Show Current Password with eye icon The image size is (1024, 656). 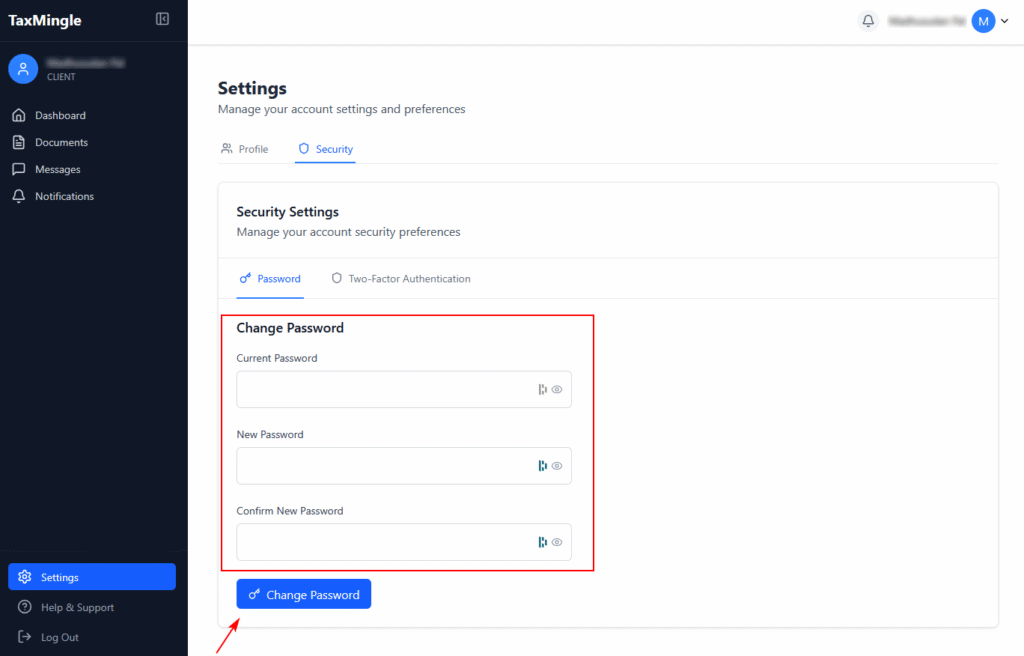tap(557, 390)
